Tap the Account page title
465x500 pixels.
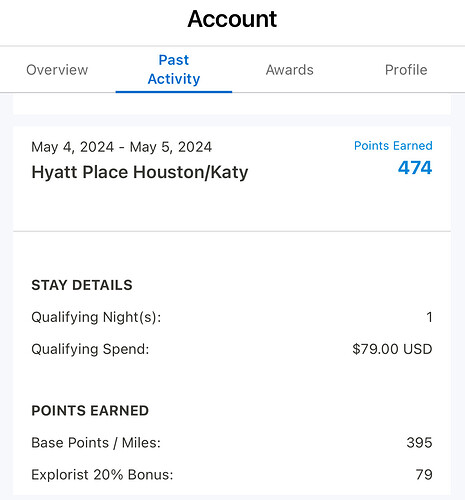pyautogui.click(x=232, y=19)
